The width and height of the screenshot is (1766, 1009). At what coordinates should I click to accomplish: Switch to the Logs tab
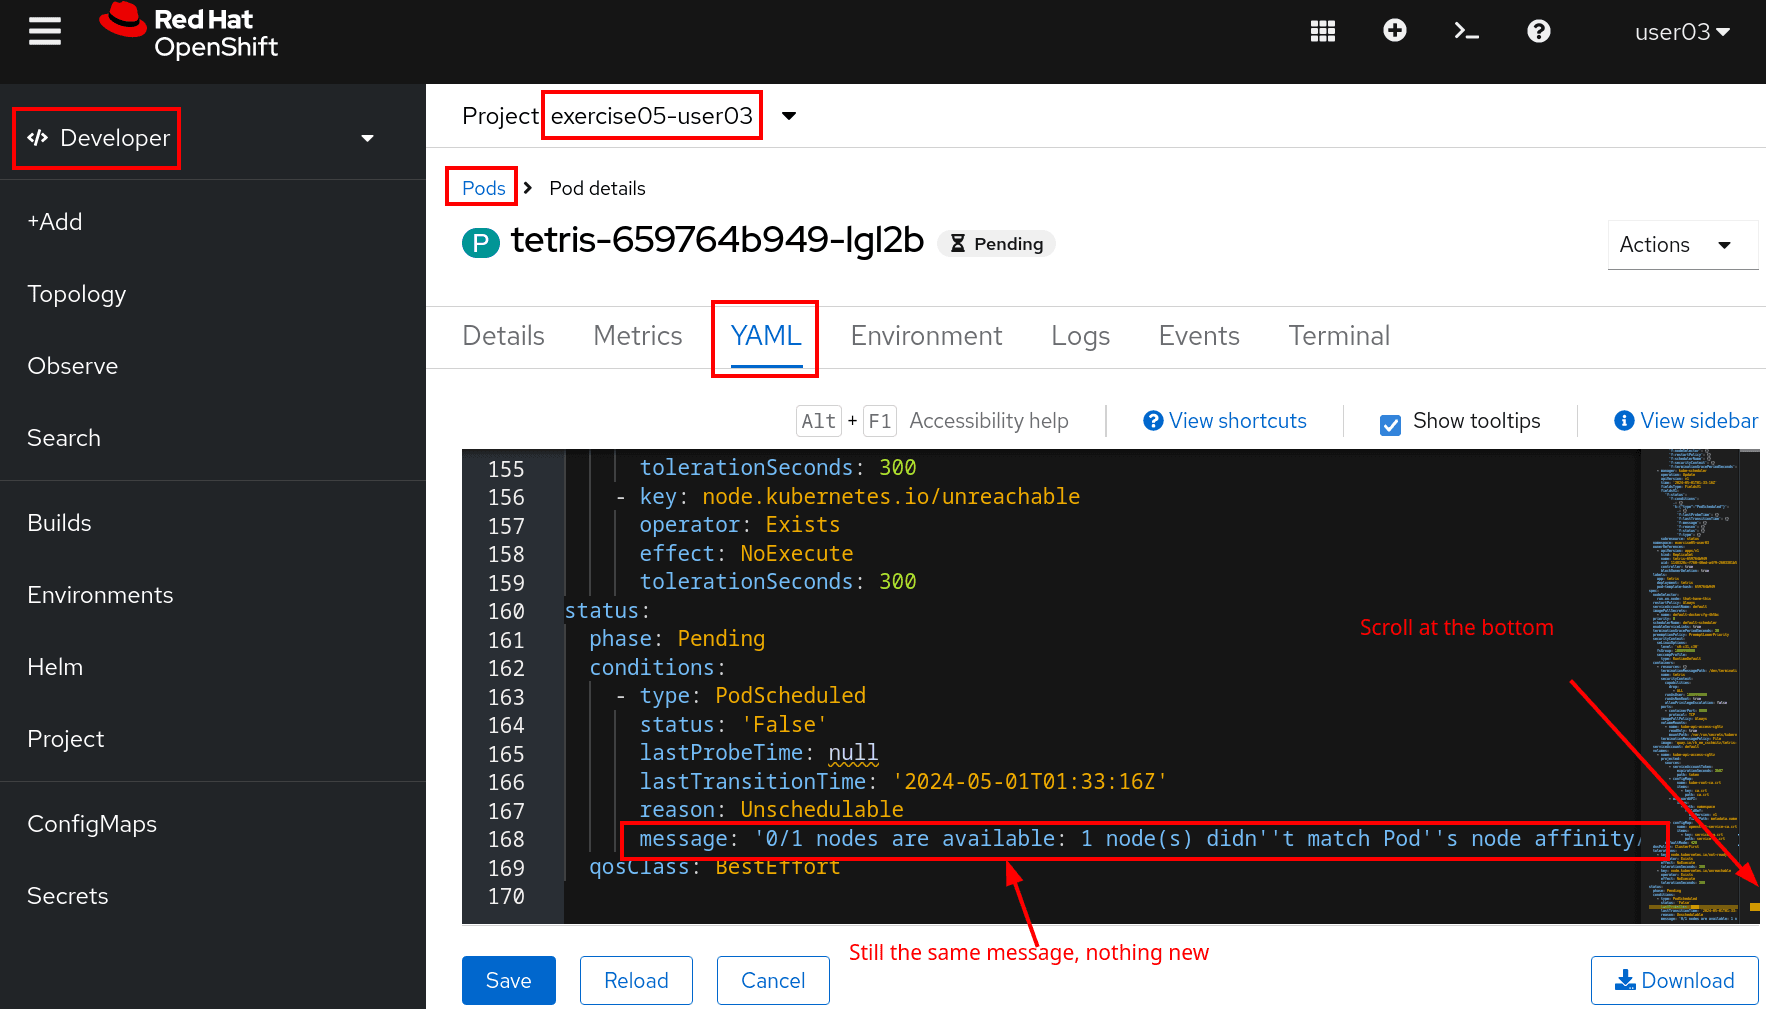tap(1080, 336)
